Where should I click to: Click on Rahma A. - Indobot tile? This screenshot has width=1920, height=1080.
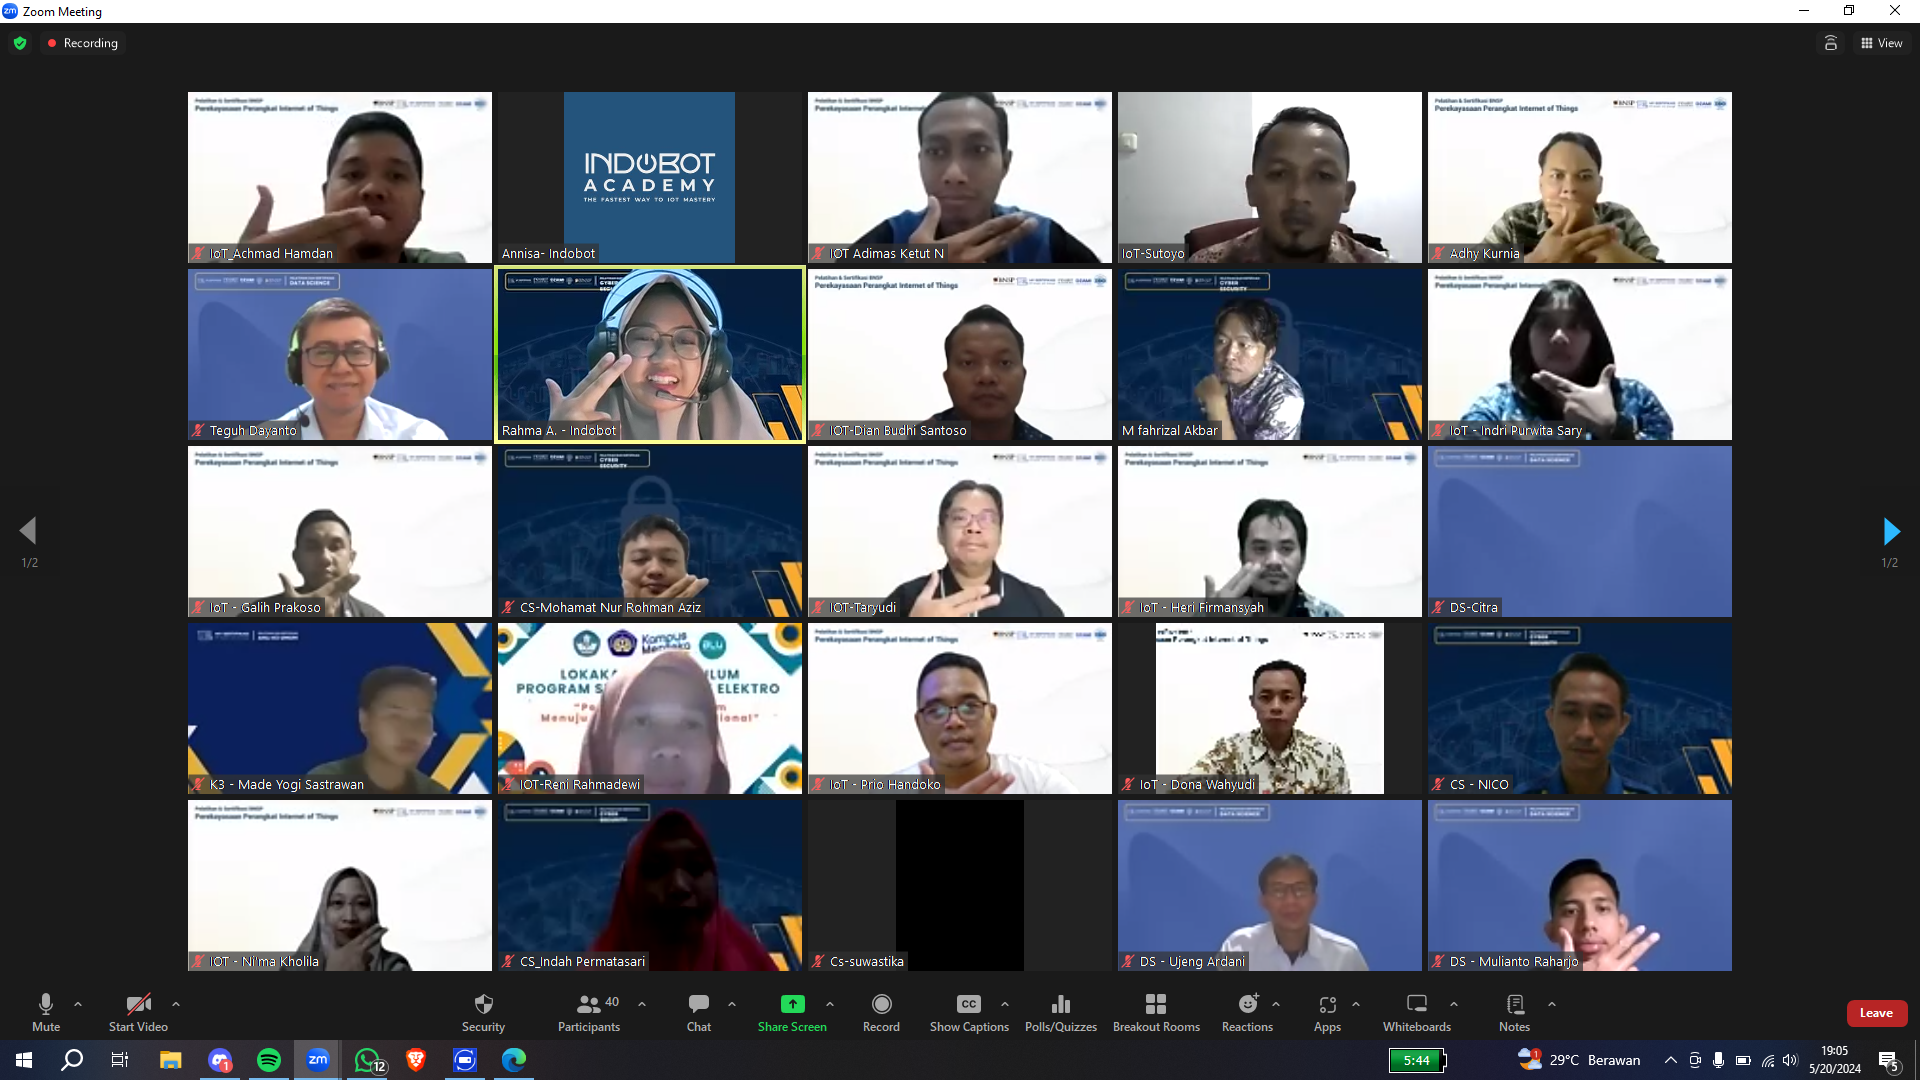pyautogui.click(x=649, y=353)
